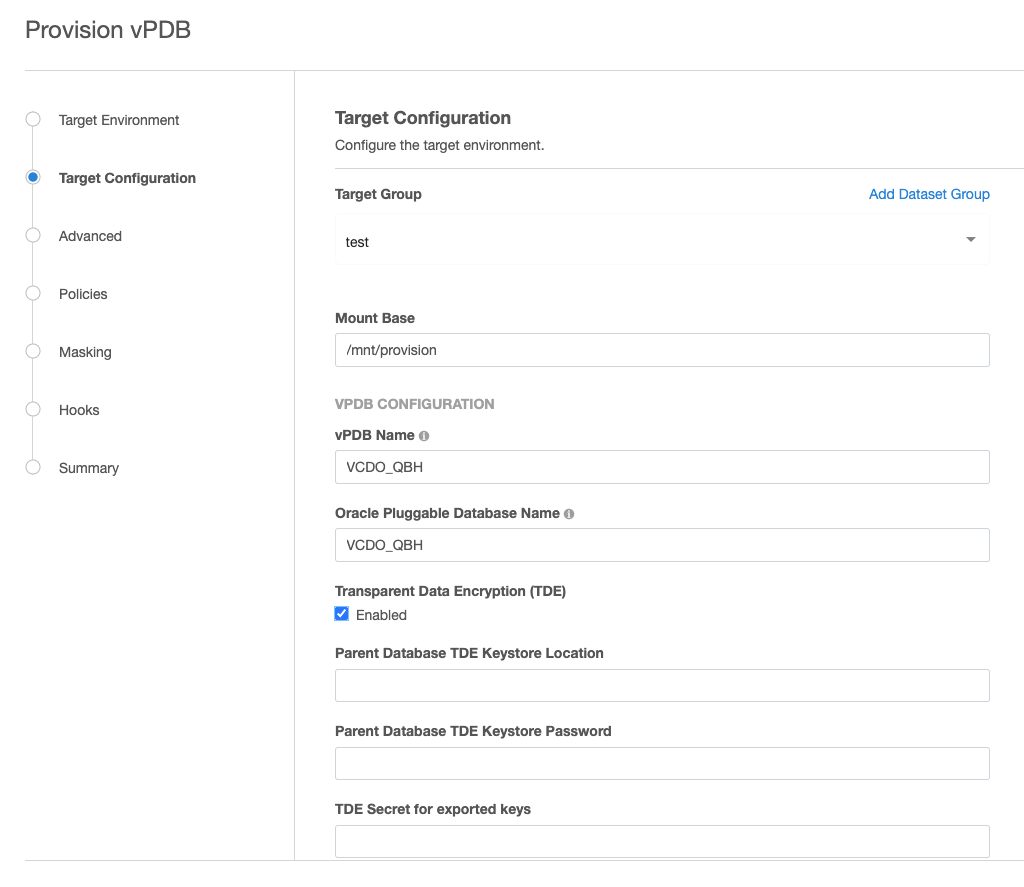
Task: Open the Add Dataset Group link
Action: (928, 194)
